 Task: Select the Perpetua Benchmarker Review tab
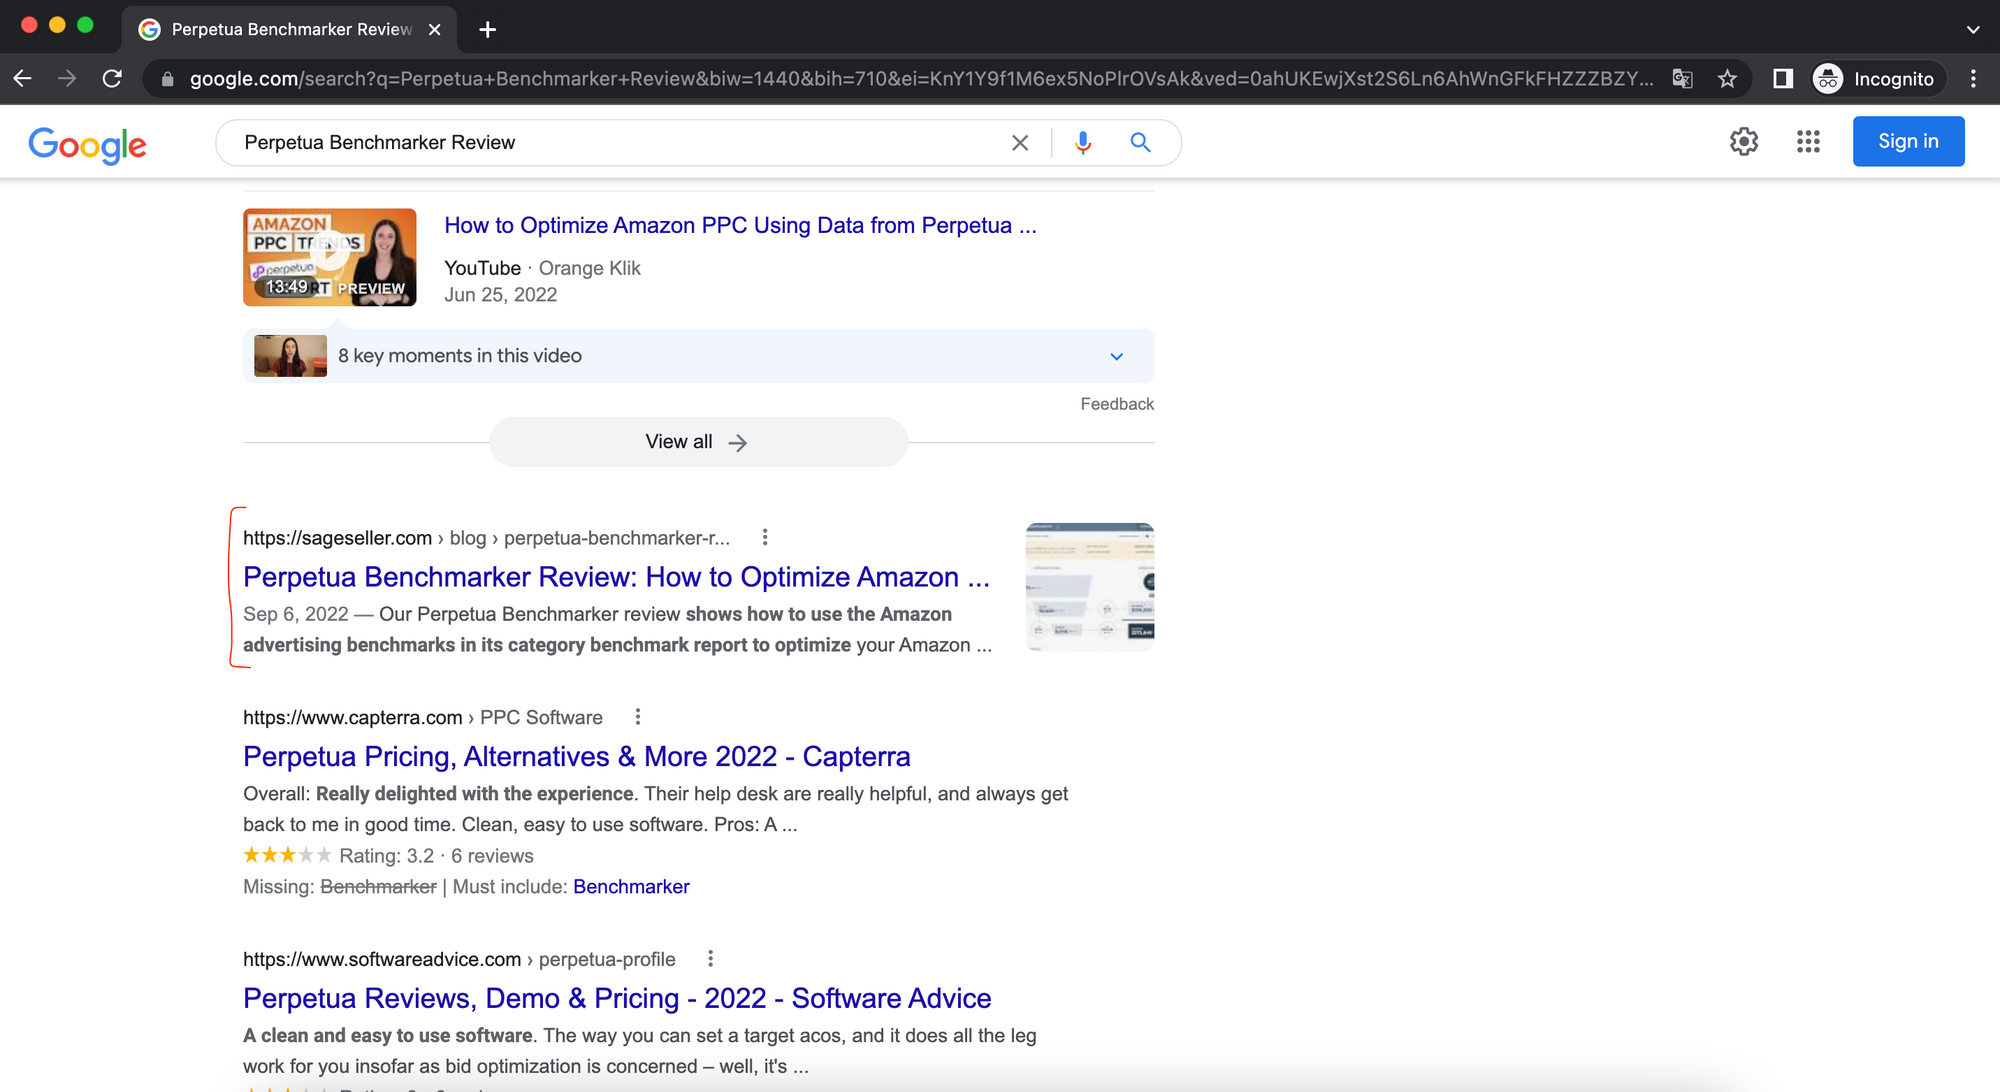290,29
